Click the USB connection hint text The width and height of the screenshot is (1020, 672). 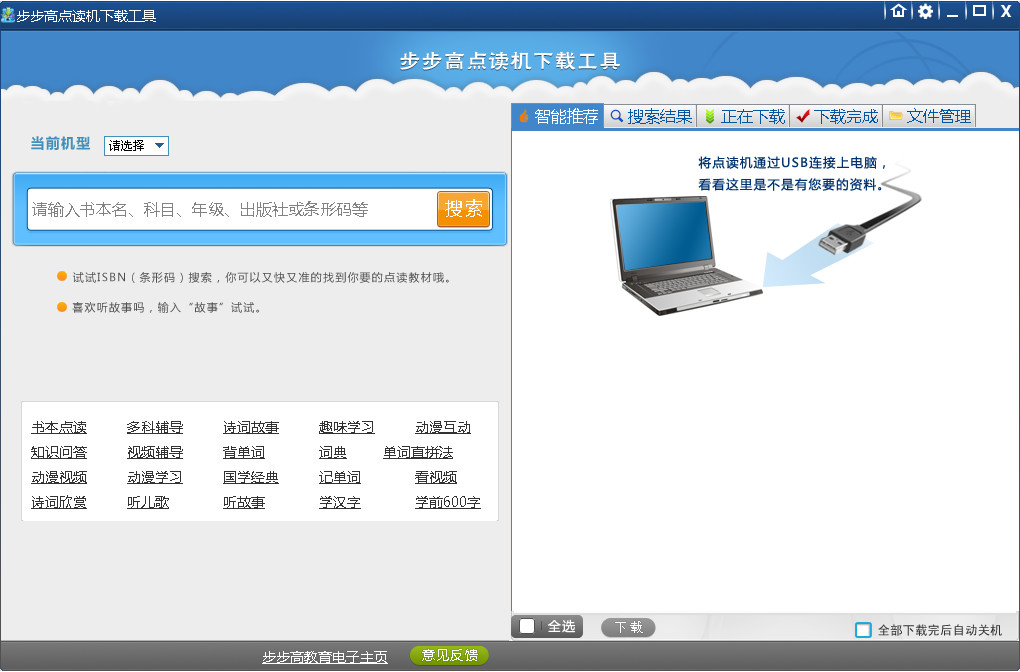click(x=792, y=174)
